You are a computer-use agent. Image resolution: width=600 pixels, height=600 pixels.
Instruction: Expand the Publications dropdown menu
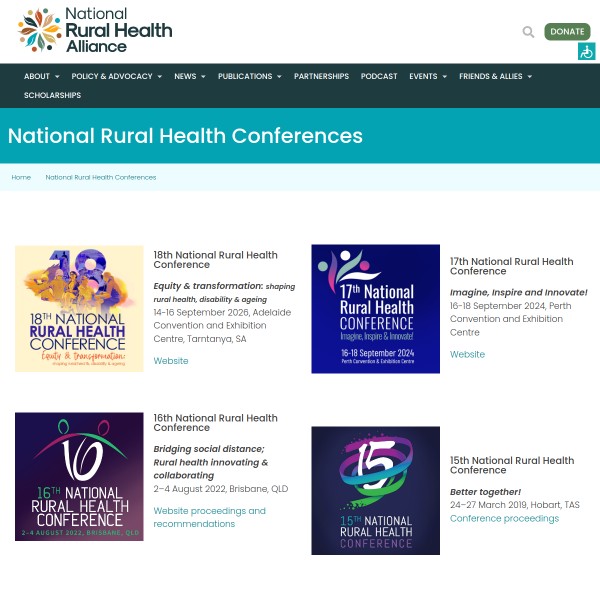[x=249, y=76]
